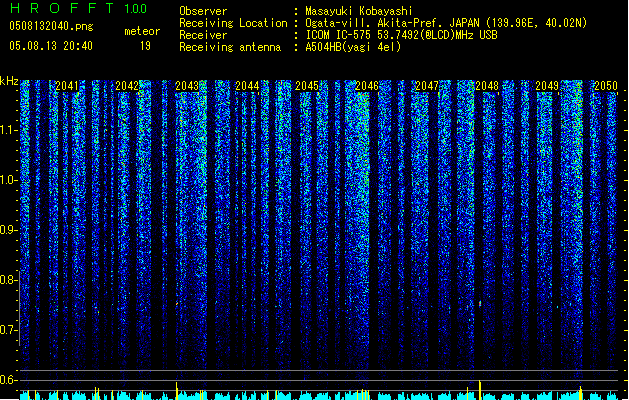Select the version number 1.00
The height and width of the screenshot is (400, 629).
tap(136, 9)
